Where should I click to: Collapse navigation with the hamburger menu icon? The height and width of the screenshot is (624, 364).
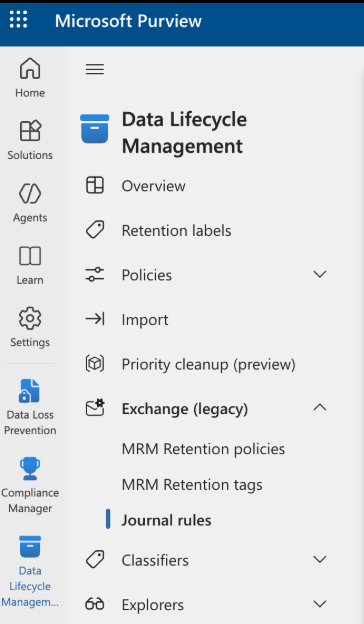95,69
